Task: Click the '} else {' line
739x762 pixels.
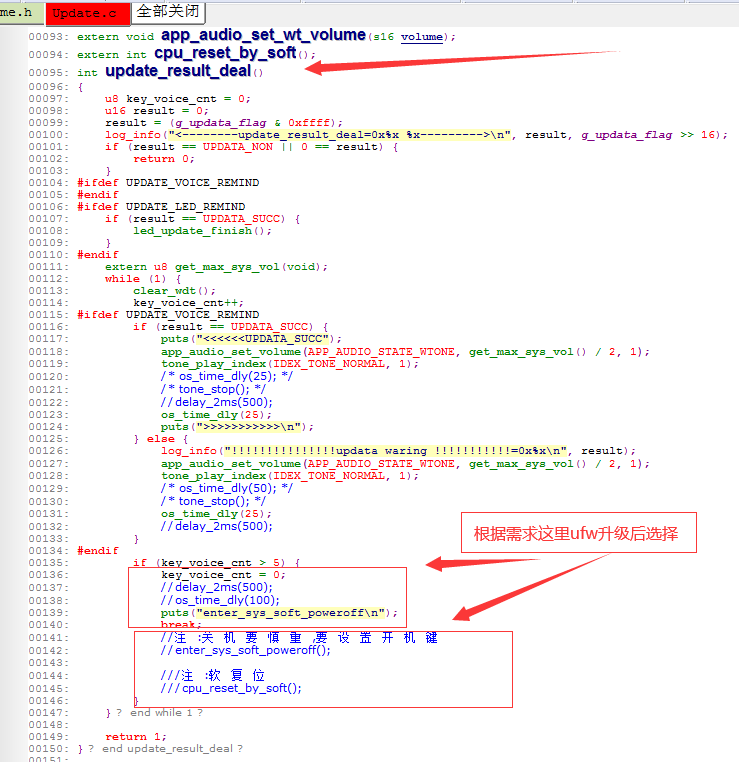Action: pos(161,439)
